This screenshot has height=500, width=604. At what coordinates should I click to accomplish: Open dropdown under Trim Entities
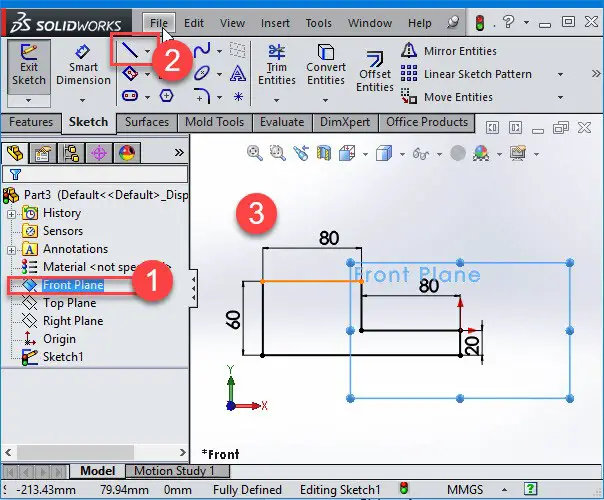click(277, 101)
